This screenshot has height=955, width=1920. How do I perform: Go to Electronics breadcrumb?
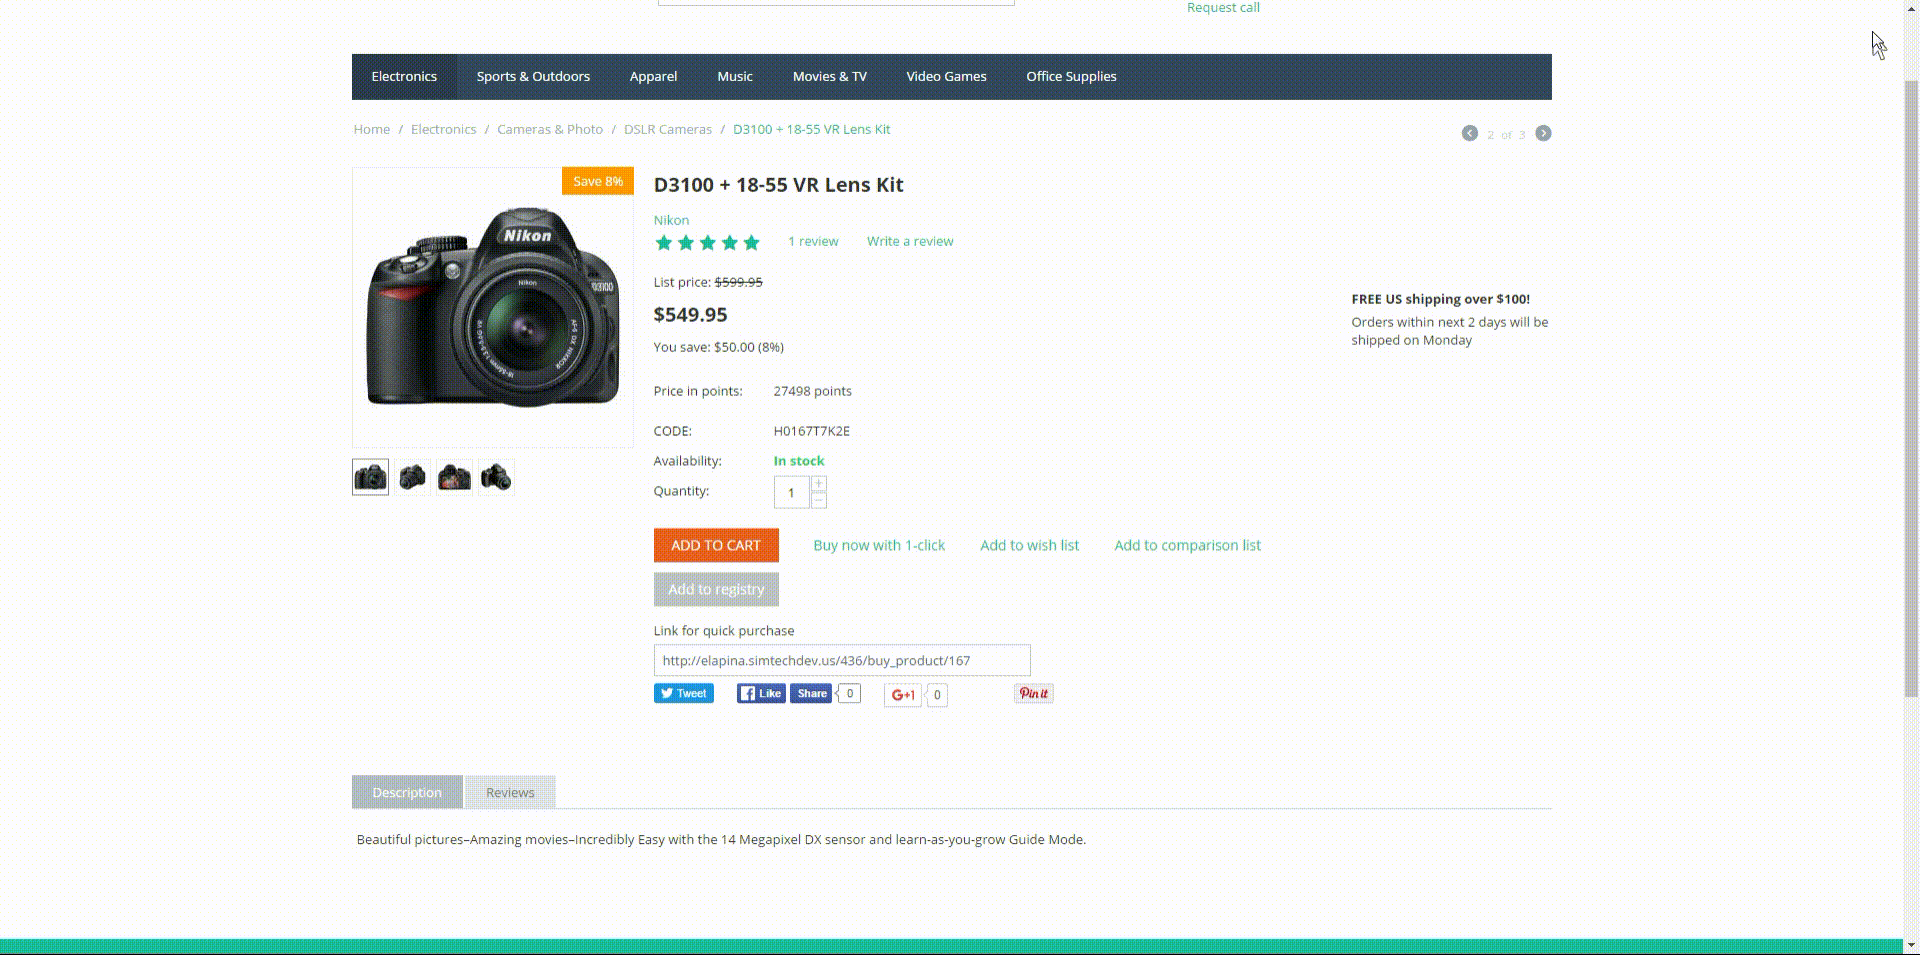click(x=443, y=129)
